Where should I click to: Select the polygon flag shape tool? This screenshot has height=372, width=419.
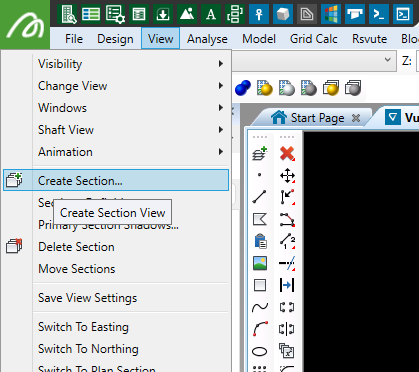[x=260, y=219]
